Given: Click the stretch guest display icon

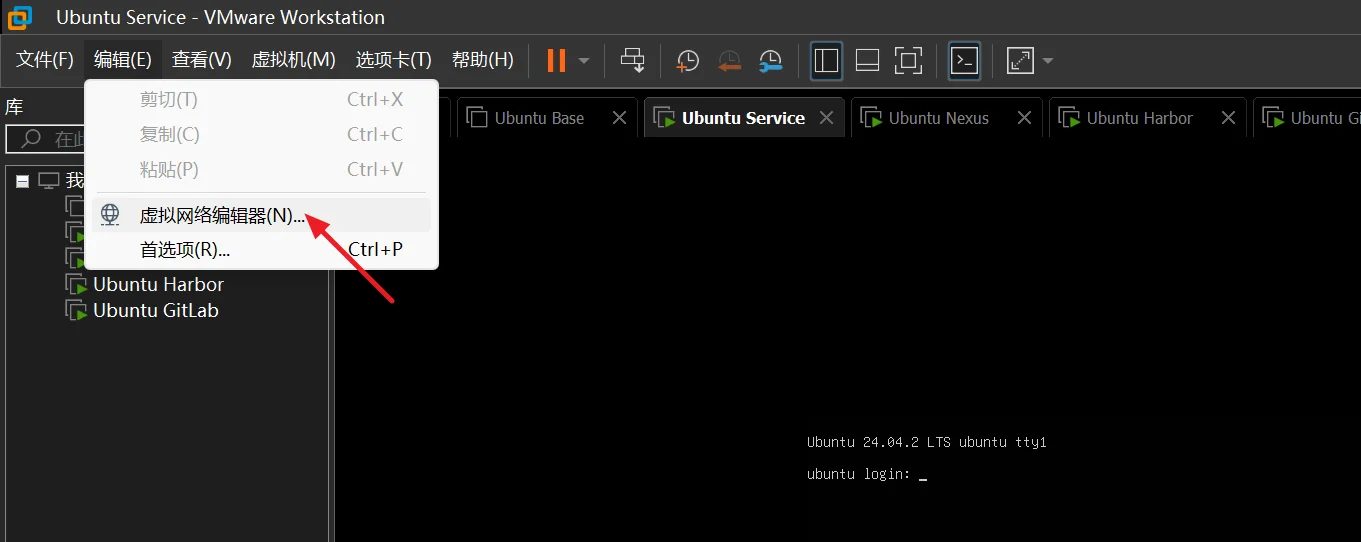Looking at the screenshot, I should (1020, 60).
